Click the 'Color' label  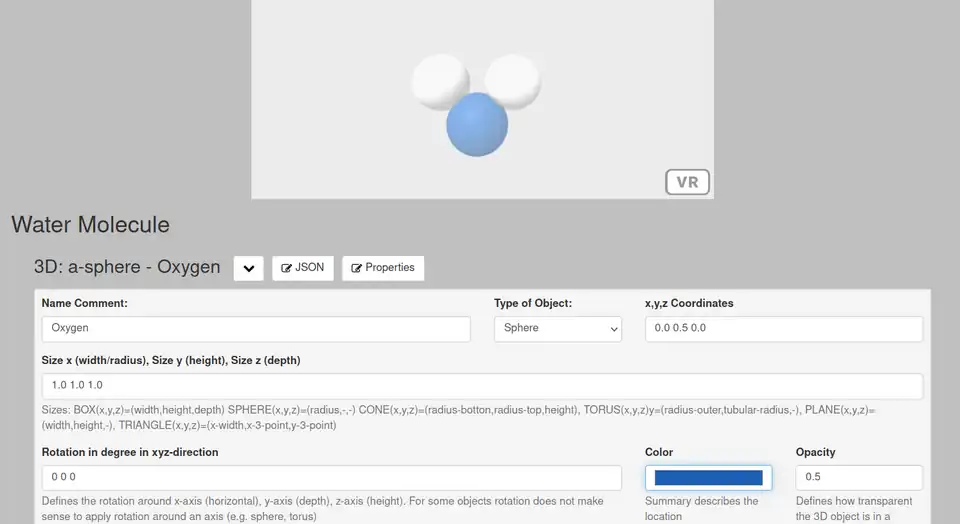point(659,452)
